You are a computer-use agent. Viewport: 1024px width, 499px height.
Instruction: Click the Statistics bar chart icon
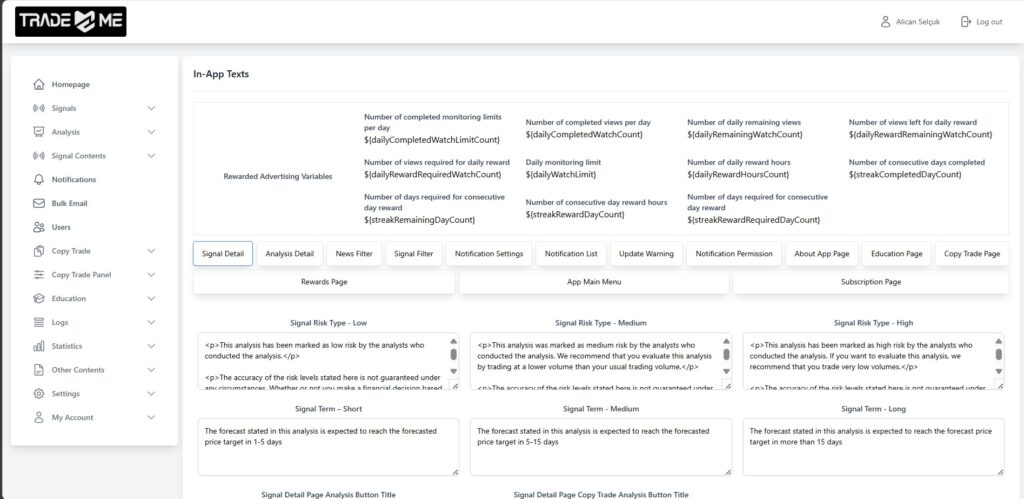39,346
